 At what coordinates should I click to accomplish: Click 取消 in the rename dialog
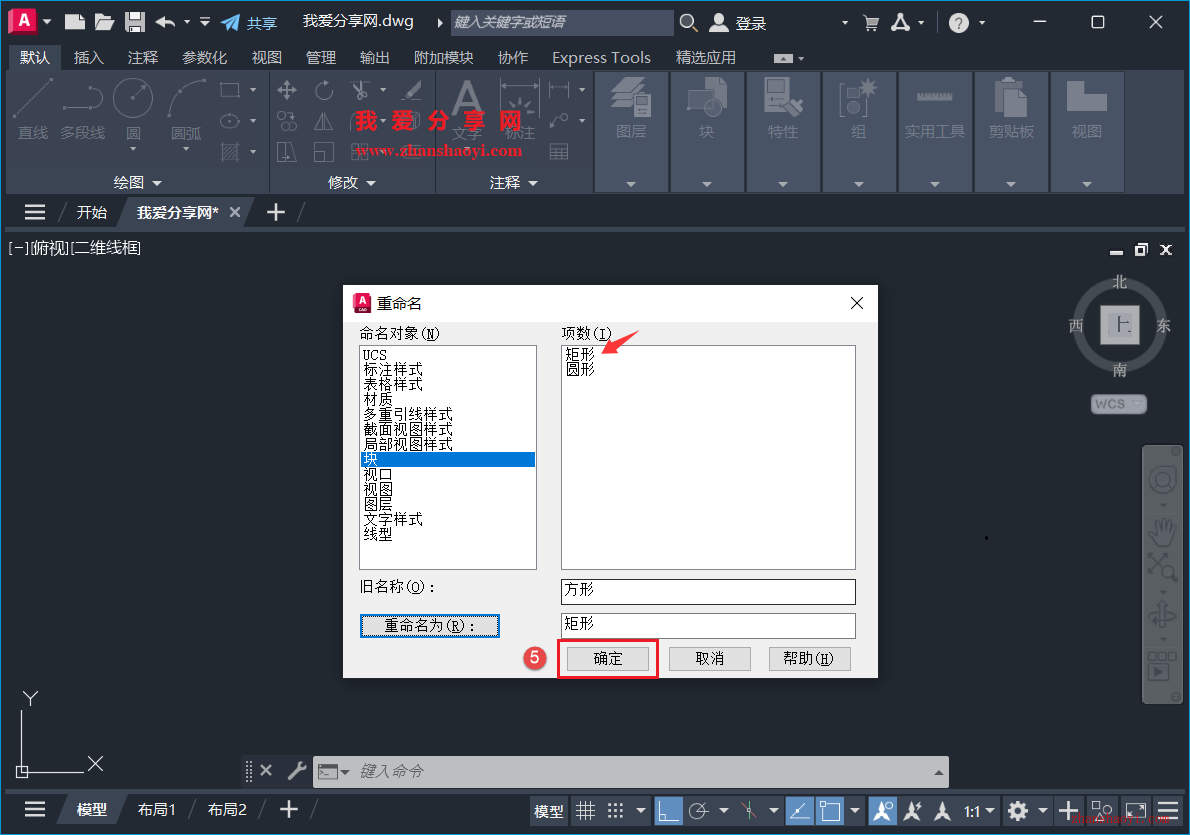(x=710, y=658)
